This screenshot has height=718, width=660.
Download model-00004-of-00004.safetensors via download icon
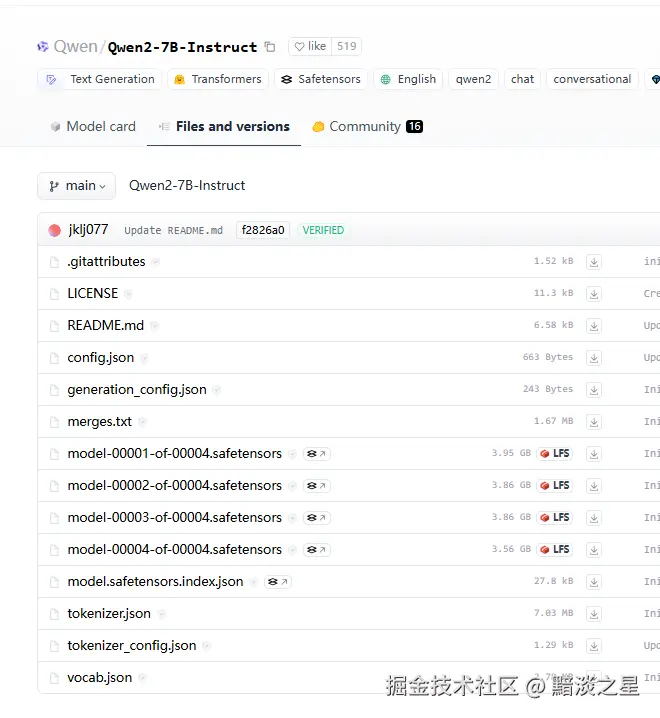[594, 550]
